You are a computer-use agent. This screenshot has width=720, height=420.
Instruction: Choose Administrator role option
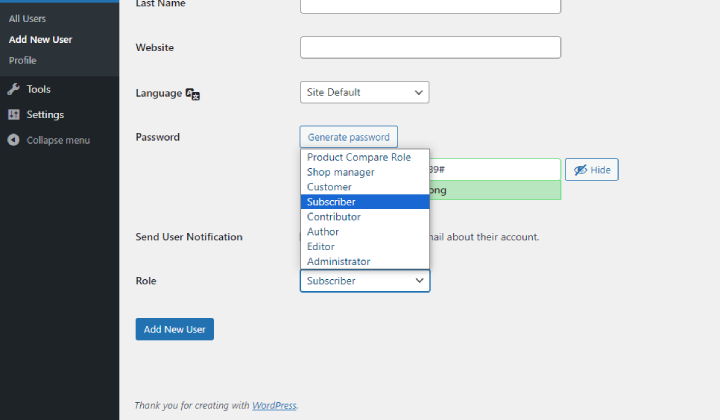(339, 262)
